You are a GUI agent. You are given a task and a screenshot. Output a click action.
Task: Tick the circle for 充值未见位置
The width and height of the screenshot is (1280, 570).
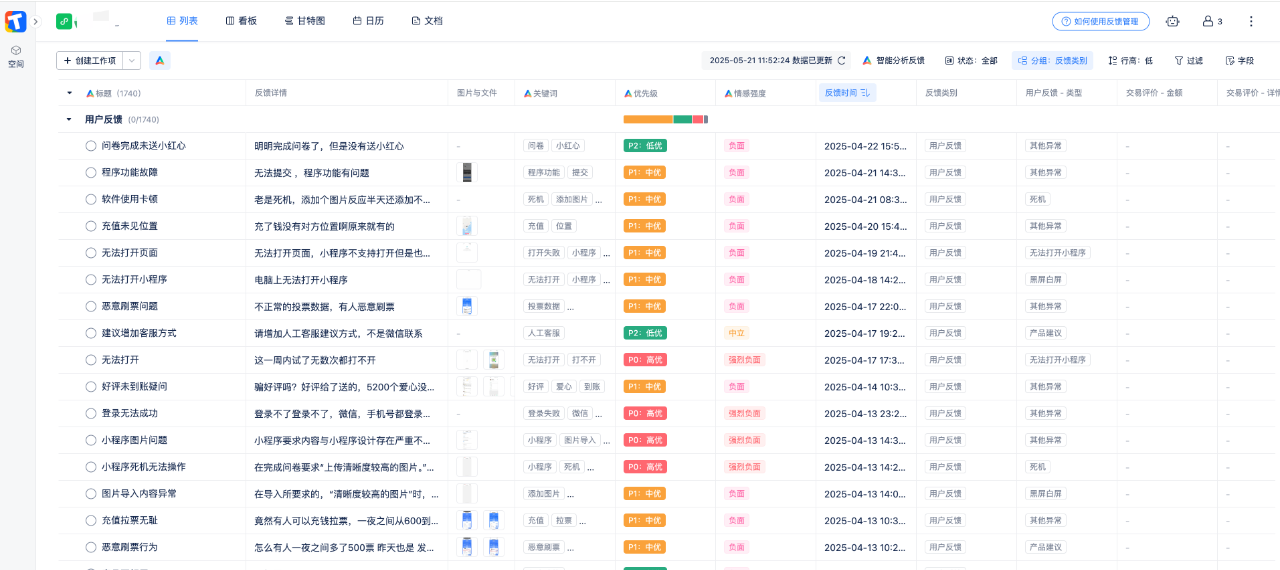[91, 226]
